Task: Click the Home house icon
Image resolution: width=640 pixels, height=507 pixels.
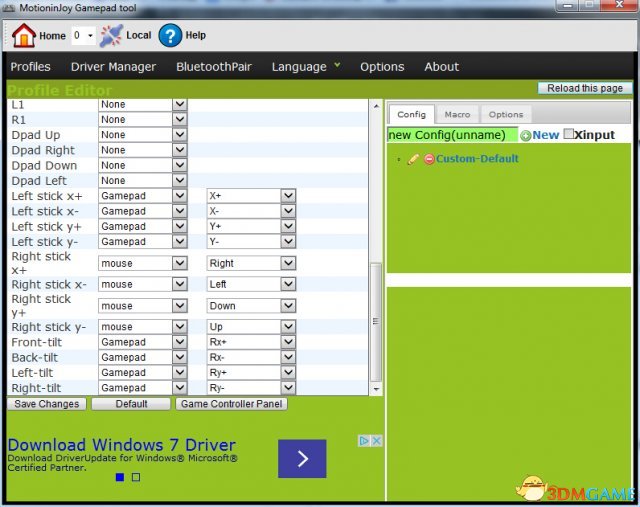Action: click(x=24, y=36)
